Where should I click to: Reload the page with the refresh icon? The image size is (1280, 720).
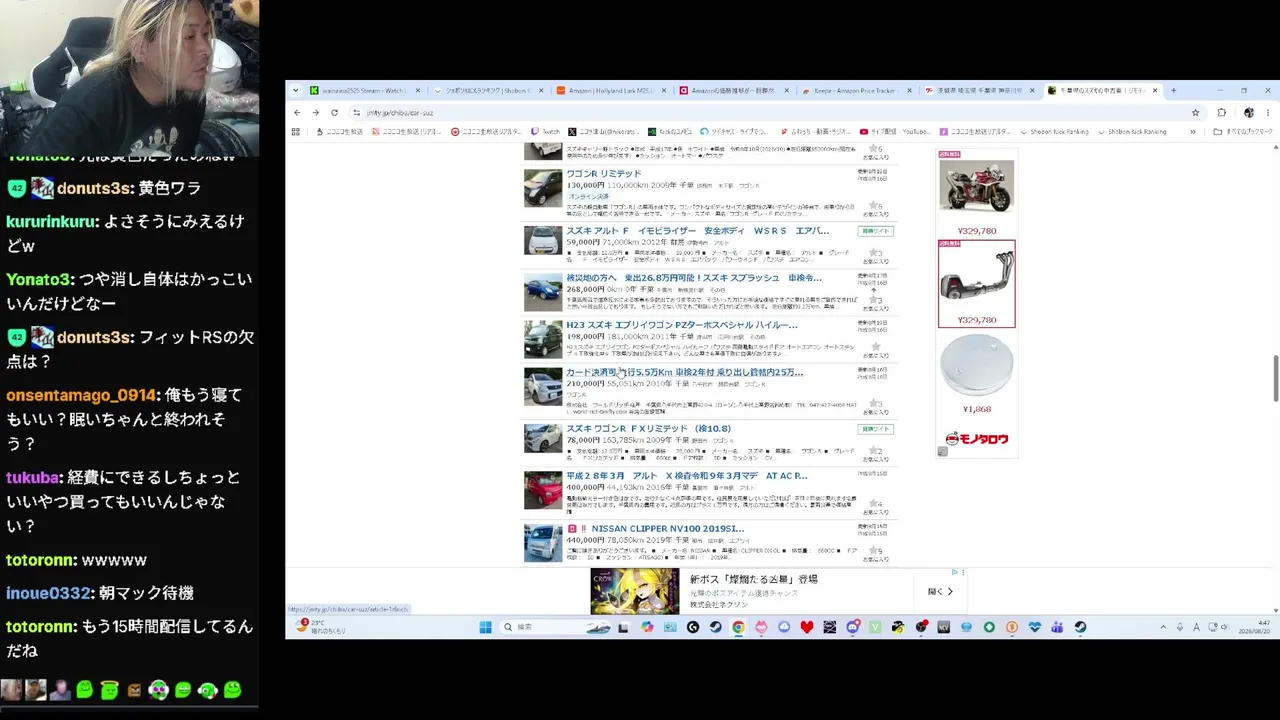(x=334, y=112)
